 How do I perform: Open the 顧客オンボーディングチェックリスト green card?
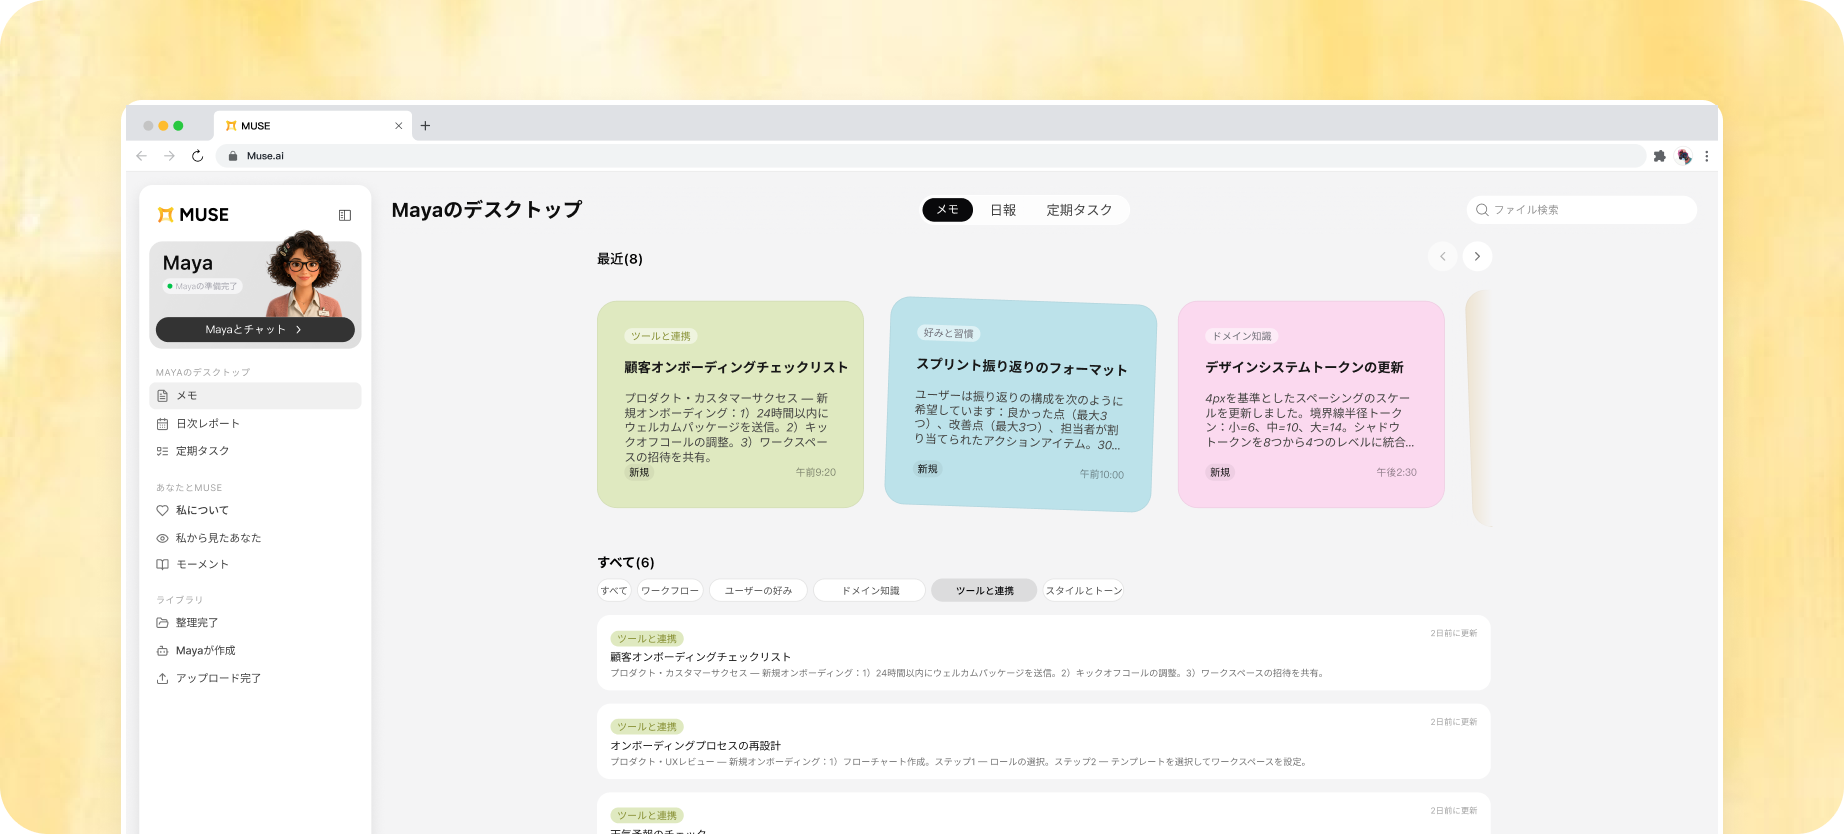click(730, 404)
